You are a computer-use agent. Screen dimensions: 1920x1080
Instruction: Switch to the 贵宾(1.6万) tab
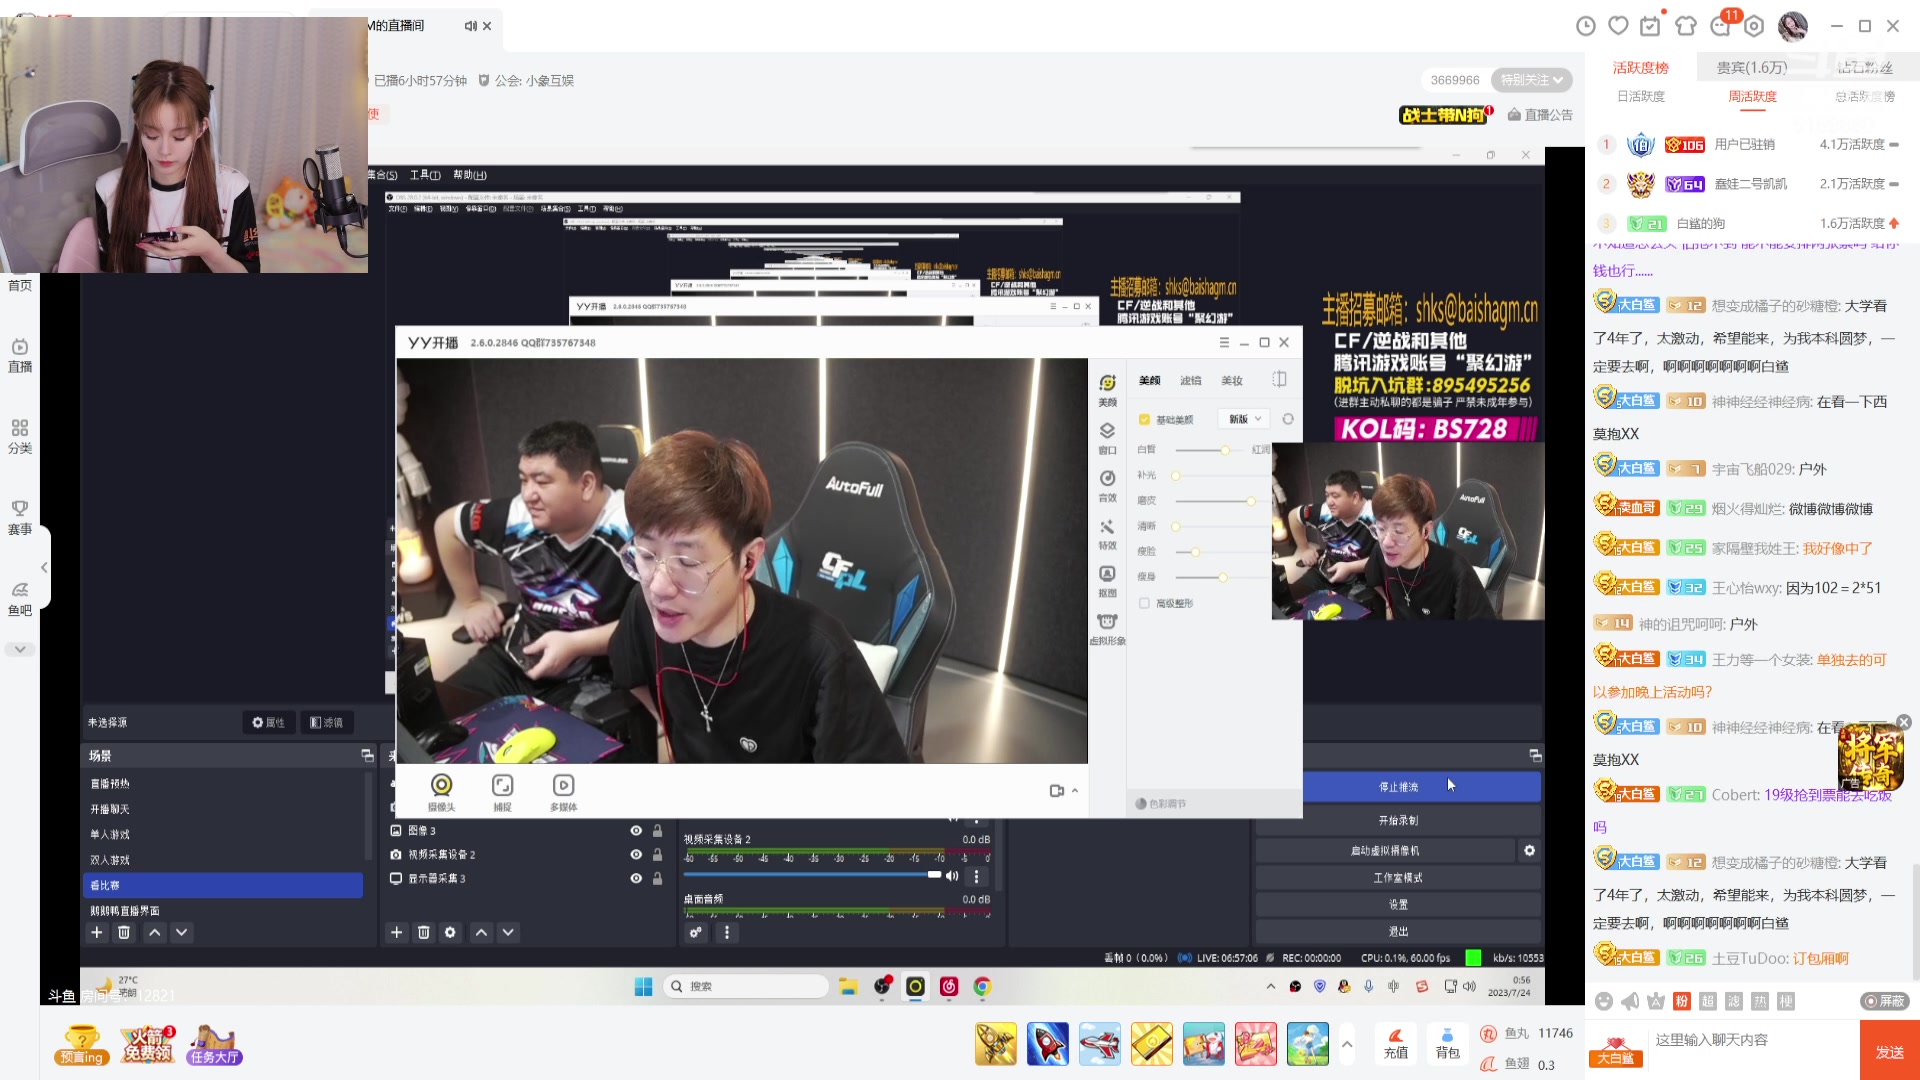[1752, 67]
